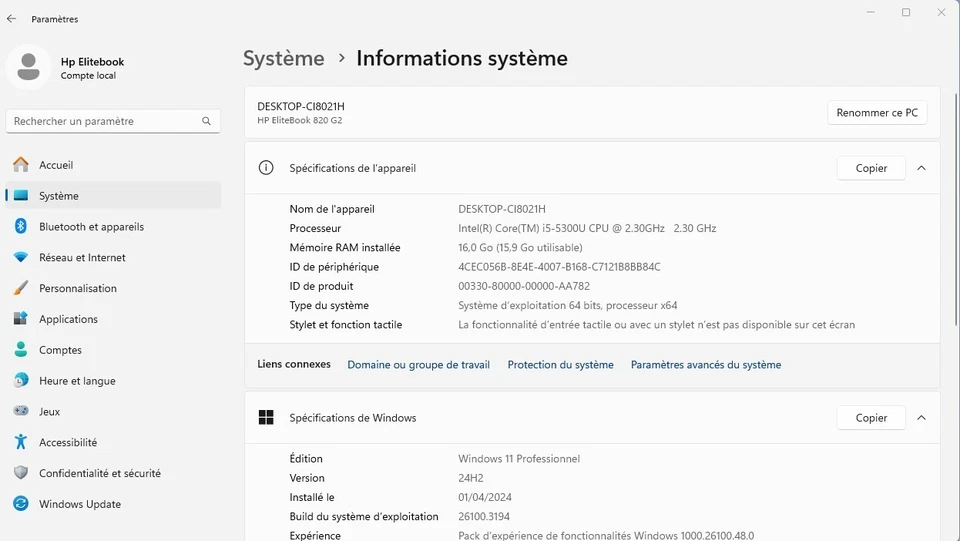The height and width of the screenshot is (541, 960).
Task: Copy the device specifications
Action: tap(871, 168)
